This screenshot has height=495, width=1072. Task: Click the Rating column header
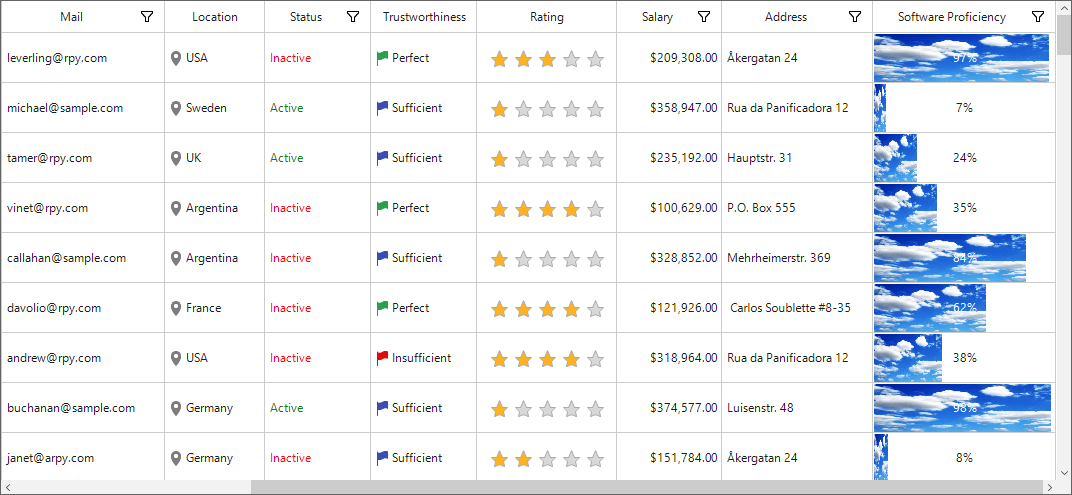coord(547,17)
